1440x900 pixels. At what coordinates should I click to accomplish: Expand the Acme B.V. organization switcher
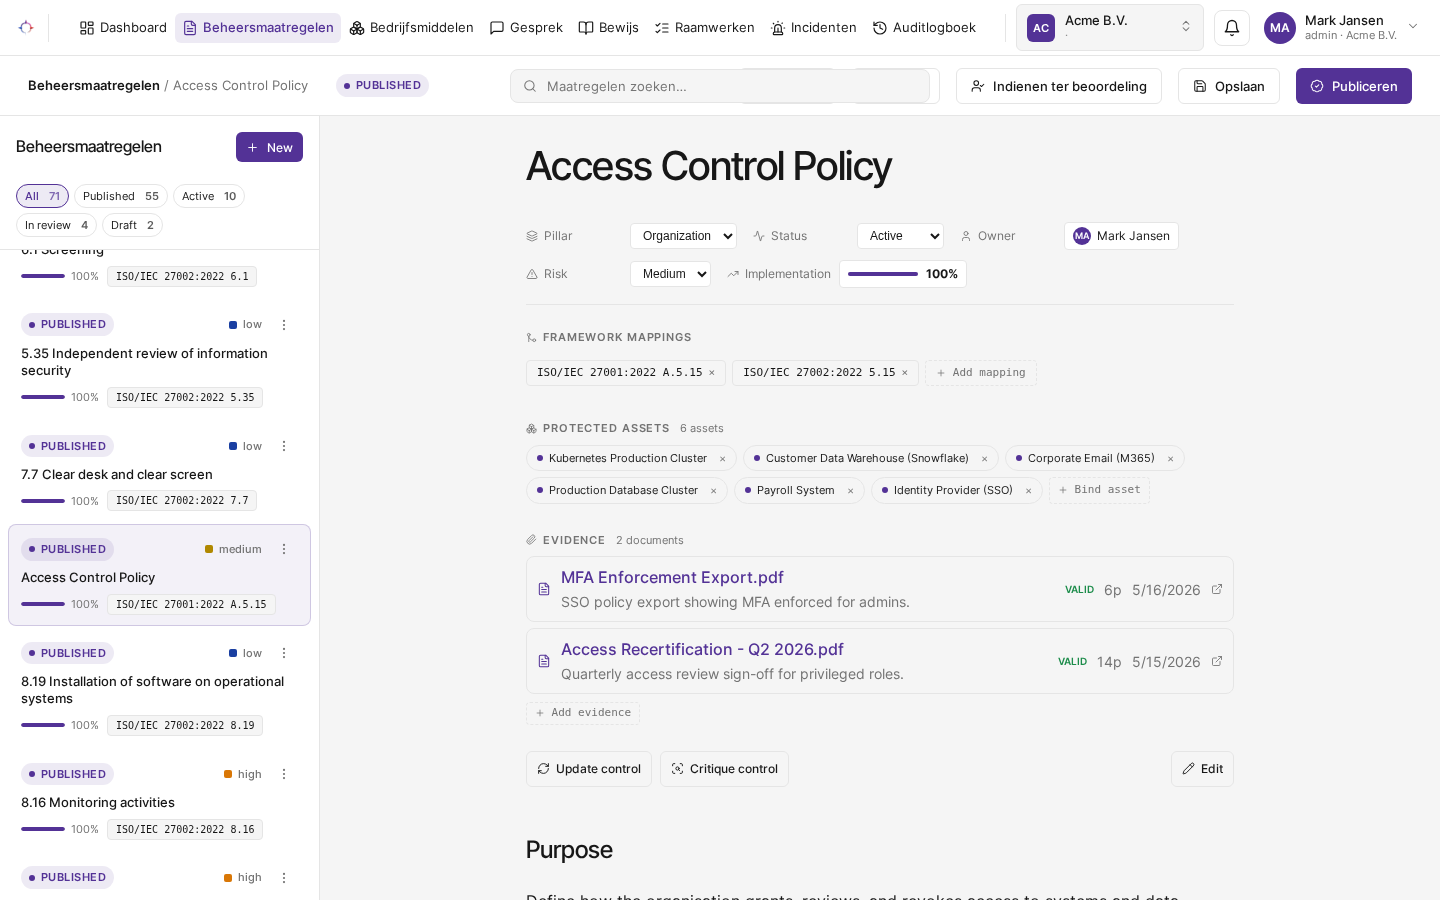click(x=1110, y=28)
